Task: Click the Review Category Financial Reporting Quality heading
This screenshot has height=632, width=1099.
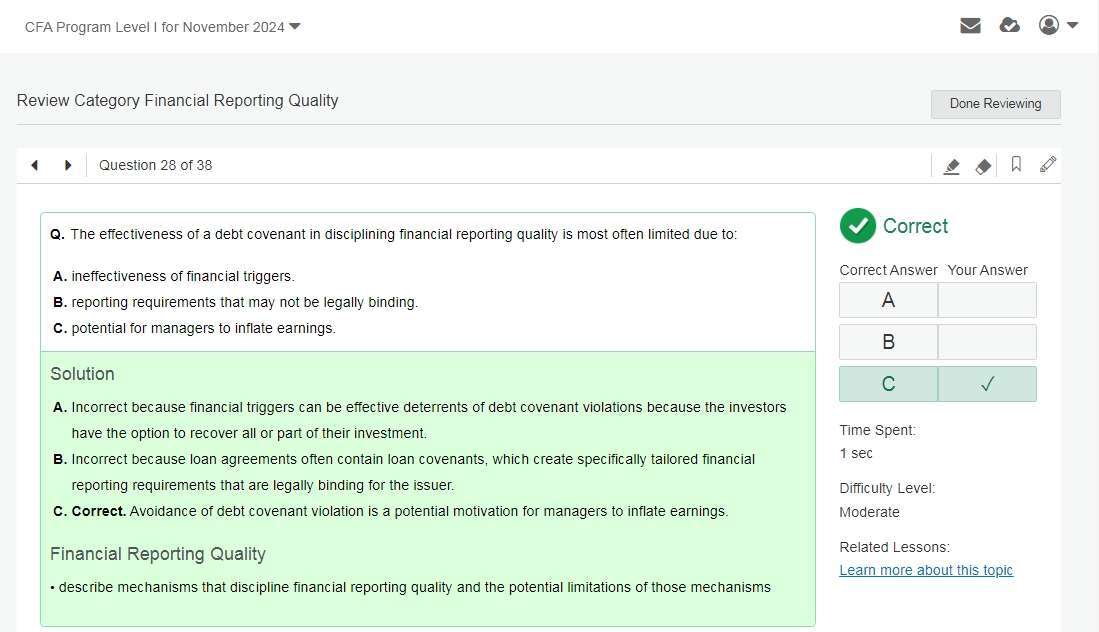Action: (x=178, y=100)
